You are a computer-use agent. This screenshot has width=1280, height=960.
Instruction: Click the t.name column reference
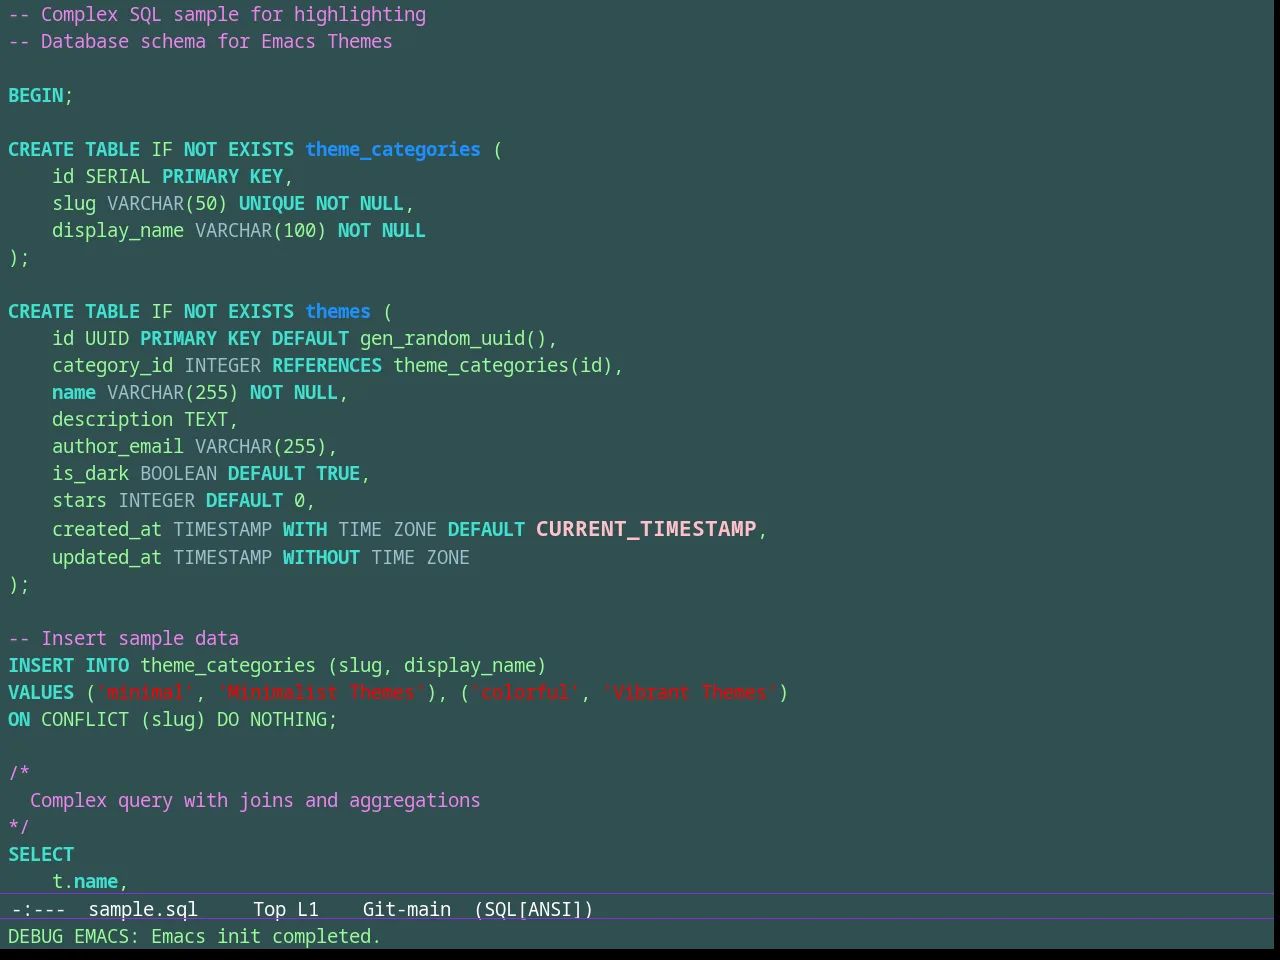(85, 881)
